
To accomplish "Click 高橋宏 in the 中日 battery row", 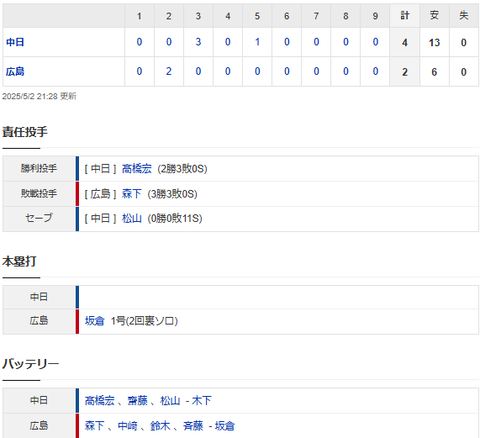I will tap(99, 400).
